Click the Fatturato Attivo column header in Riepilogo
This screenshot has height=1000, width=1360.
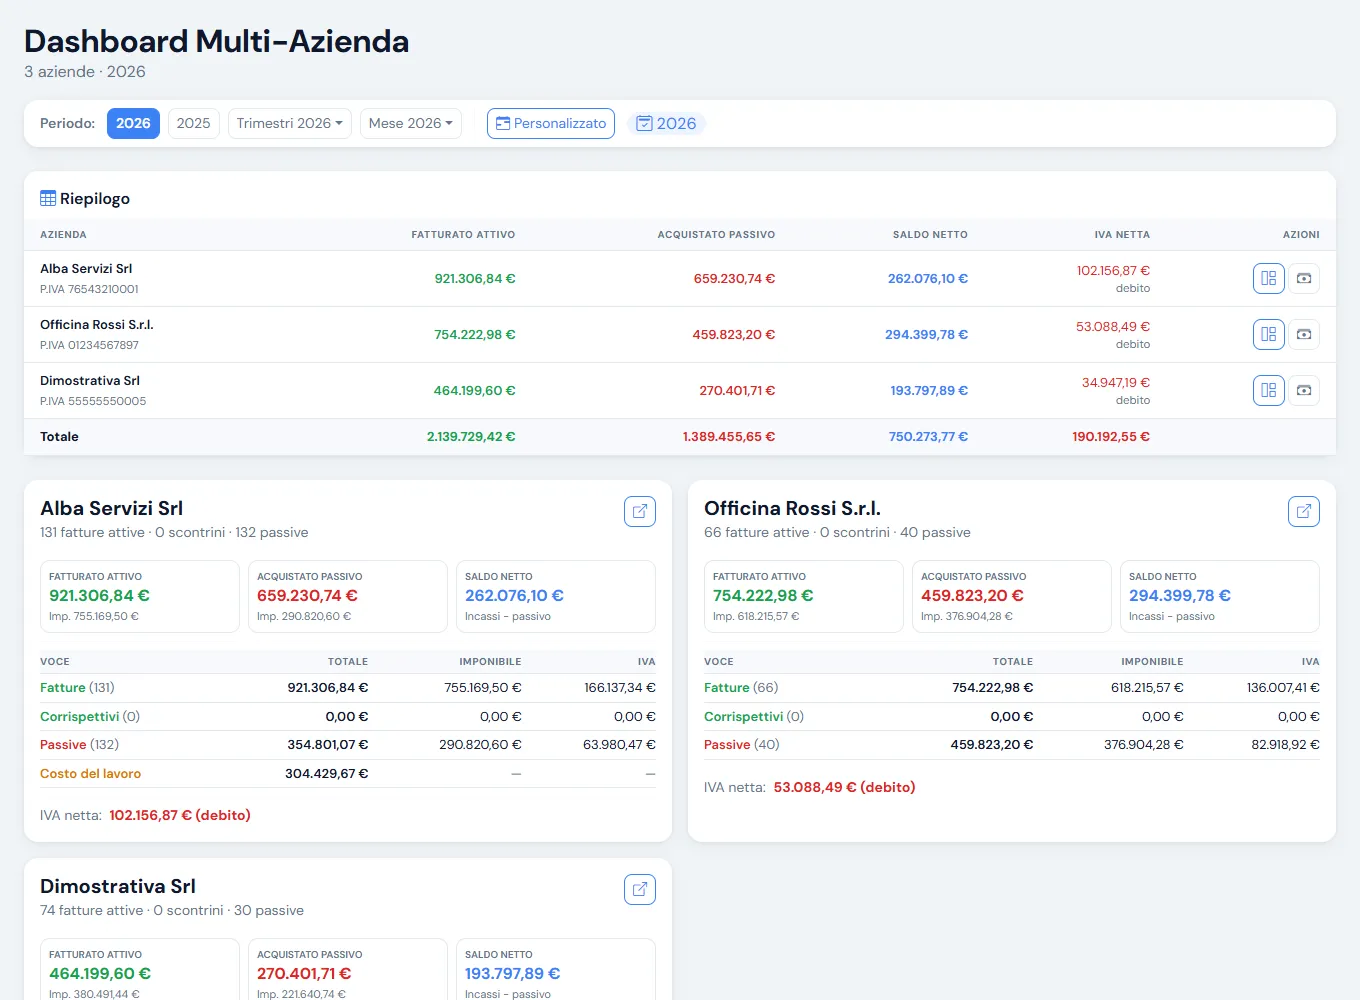point(463,235)
